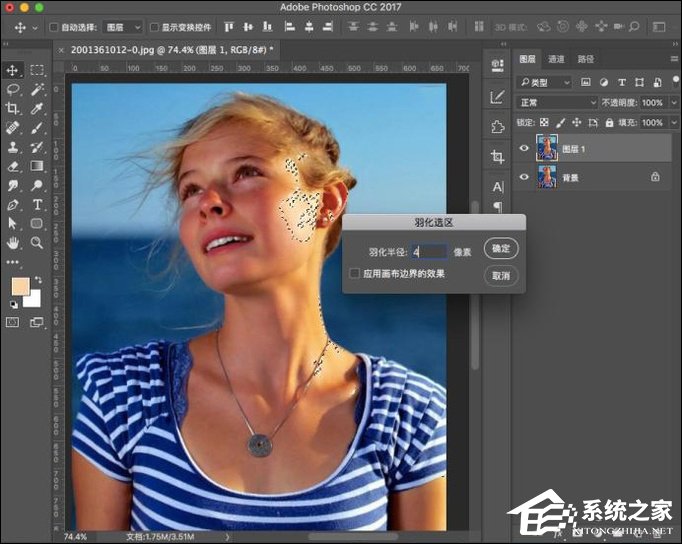Open the 正常 blend mode dropdown

(557, 103)
